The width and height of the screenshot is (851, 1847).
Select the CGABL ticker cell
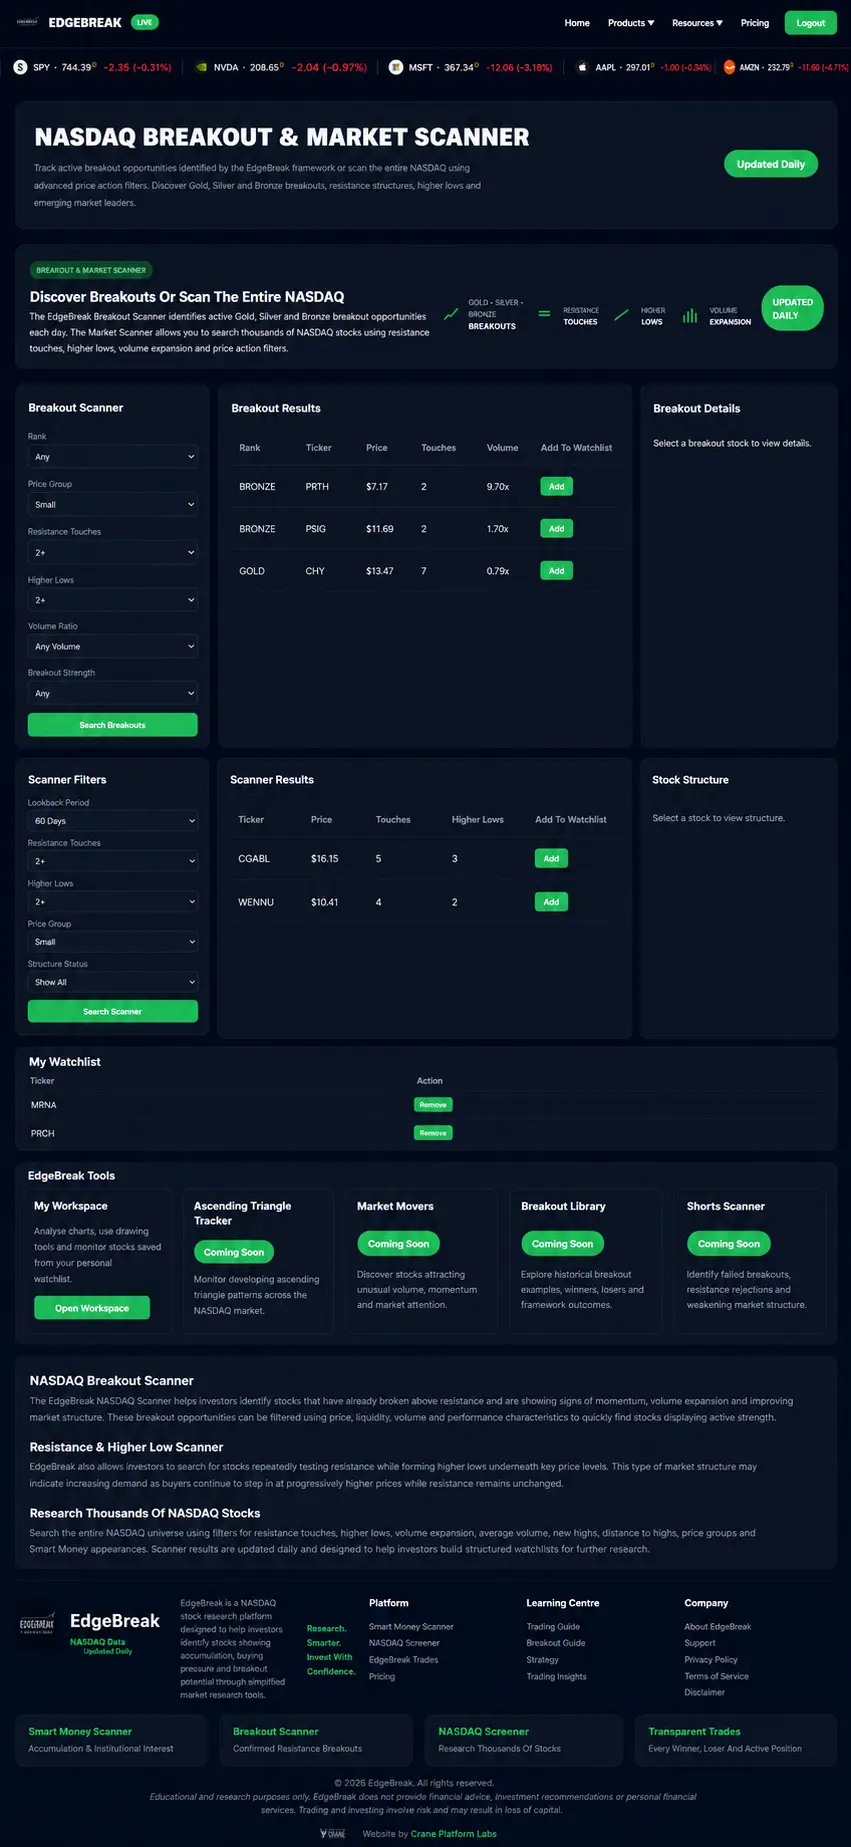pyautogui.click(x=254, y=859)
